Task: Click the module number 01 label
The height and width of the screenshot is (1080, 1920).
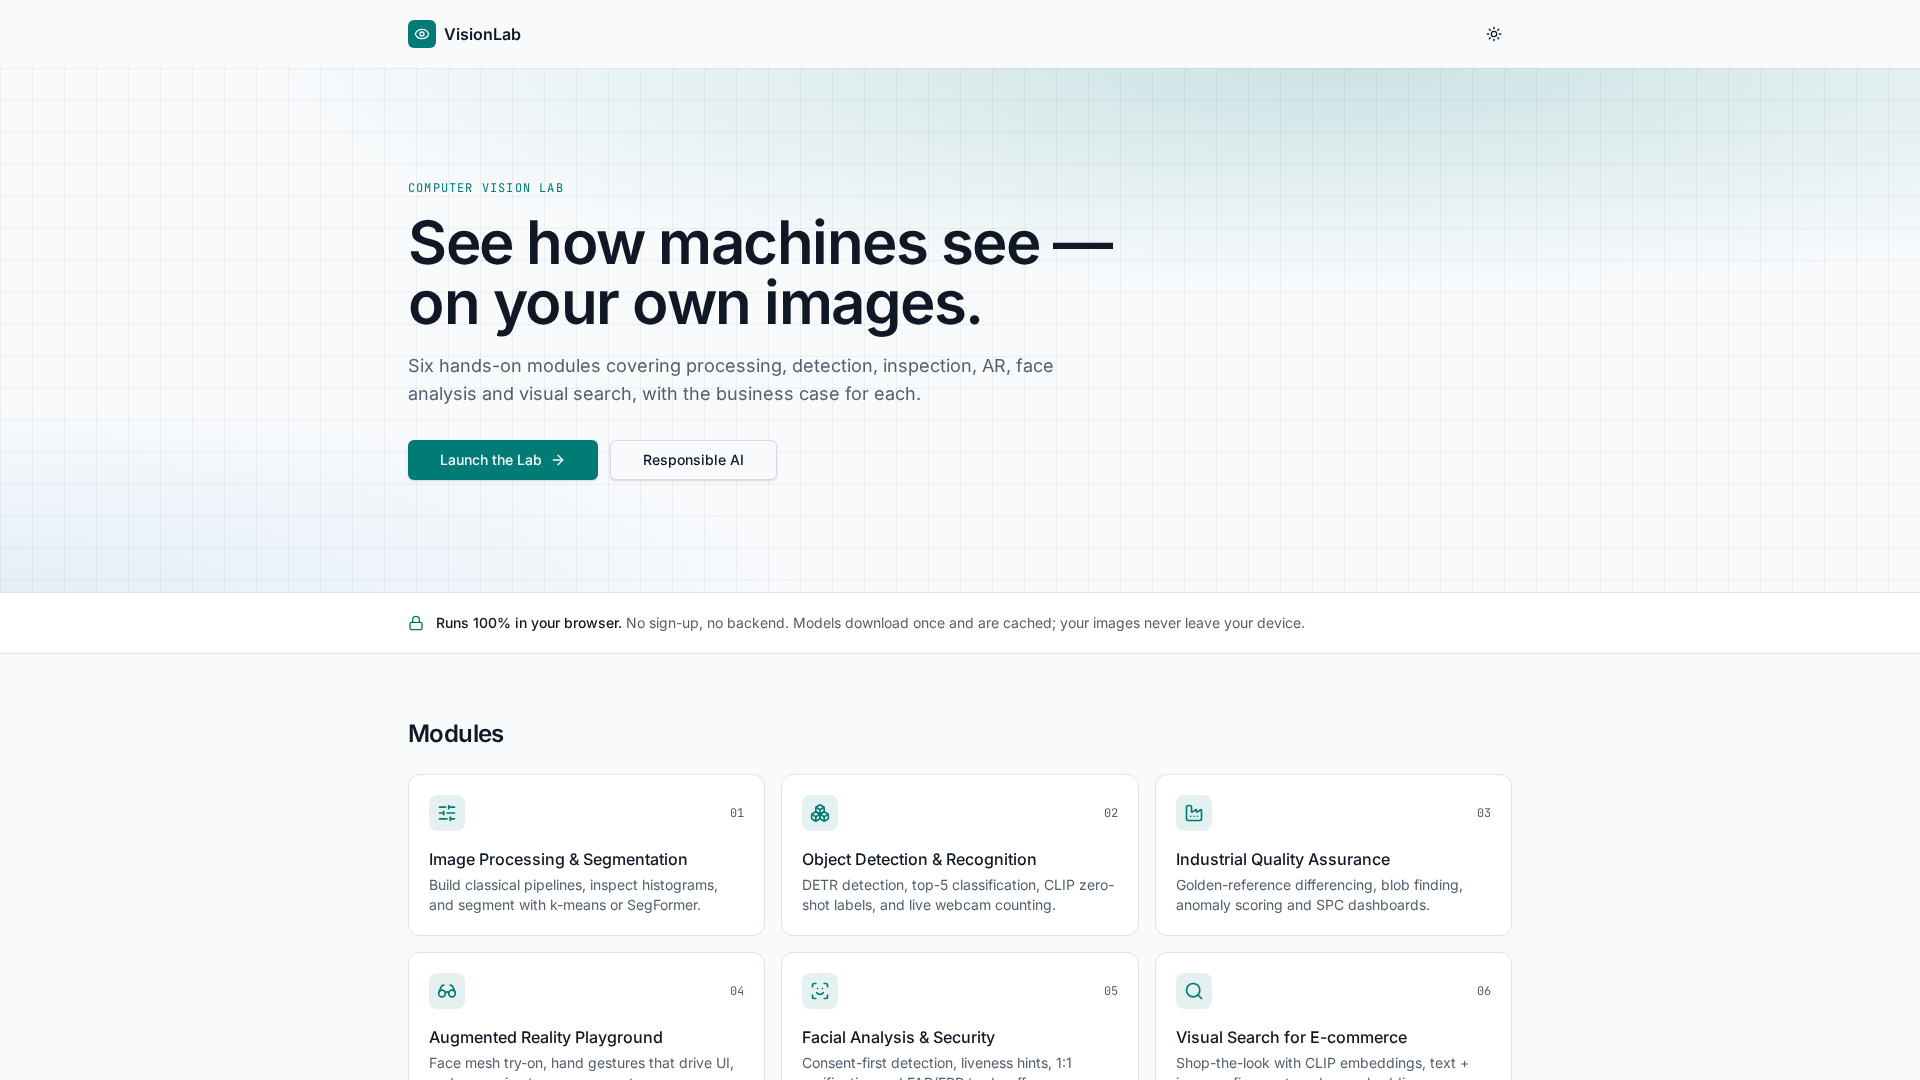Action: [x=737, y=813]
